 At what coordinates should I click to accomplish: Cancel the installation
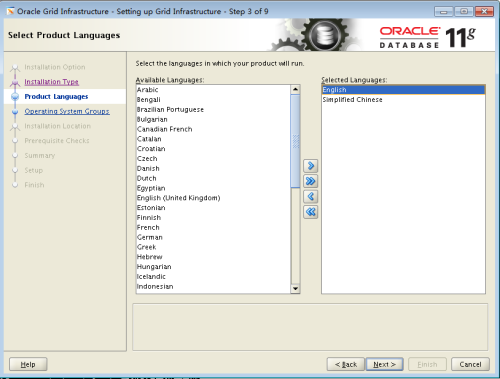coord(470,364)
